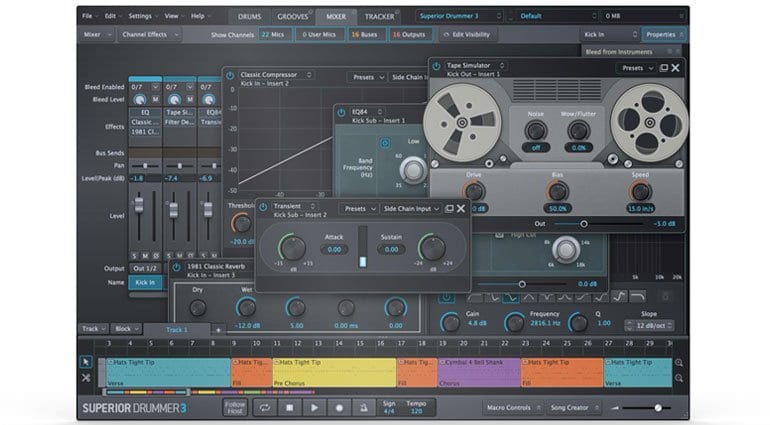Image resolution: width=770 pixels, height=425 pixels.
Task: Open Song Creator
Action: click(572, 408)
